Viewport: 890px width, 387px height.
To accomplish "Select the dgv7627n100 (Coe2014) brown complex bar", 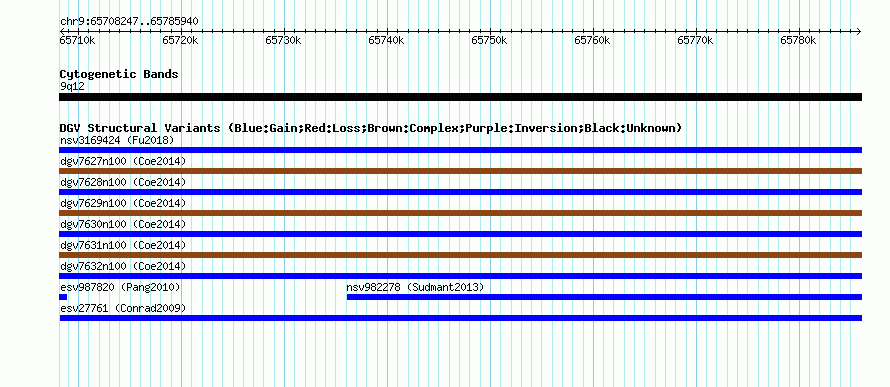I will pyautogui.click(x=460, y=171).
